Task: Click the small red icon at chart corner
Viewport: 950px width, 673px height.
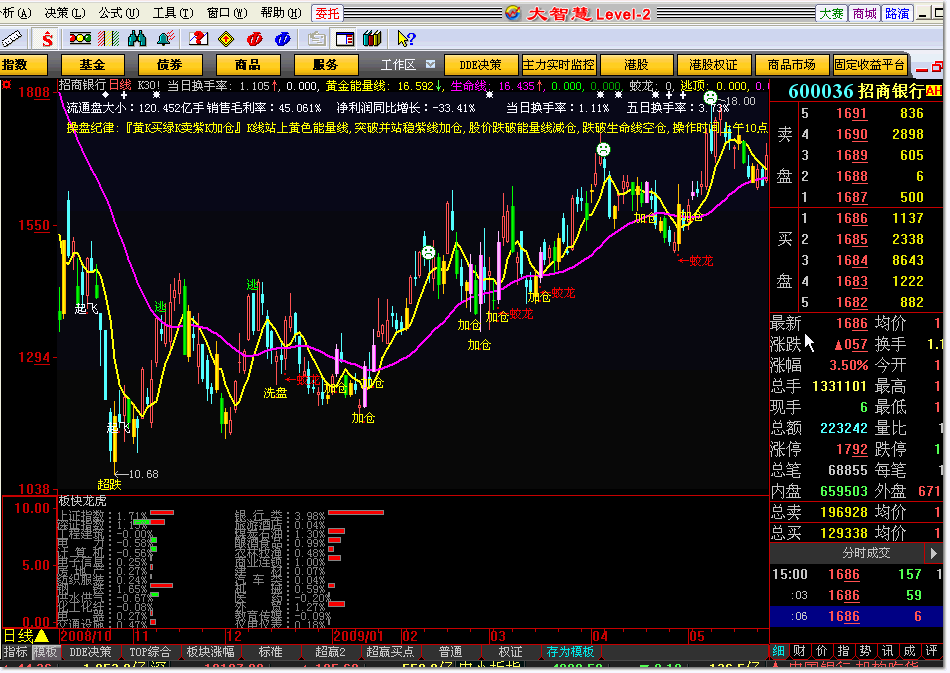Action: tap(7, 85)
